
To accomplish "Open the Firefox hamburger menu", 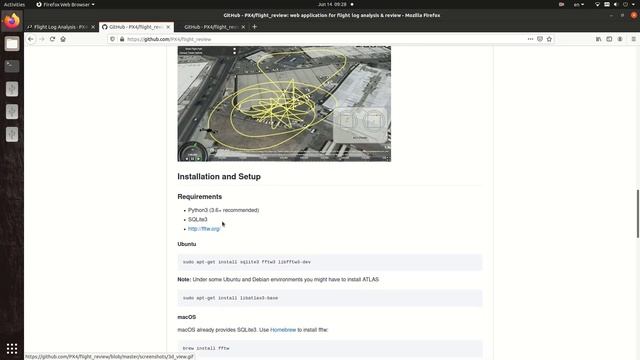I will pyautogui.click(x=633, y=39).
